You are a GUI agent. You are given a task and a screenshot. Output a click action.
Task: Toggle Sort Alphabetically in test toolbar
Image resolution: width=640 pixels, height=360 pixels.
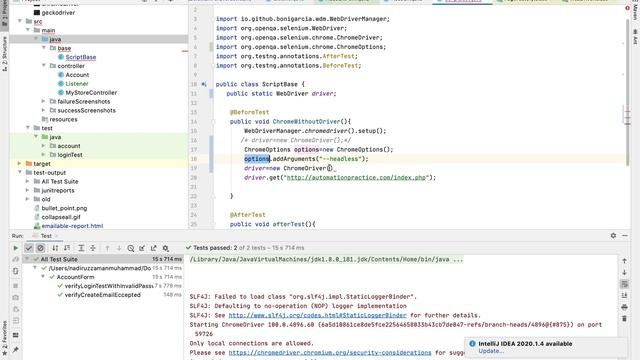tap(55, 248)
